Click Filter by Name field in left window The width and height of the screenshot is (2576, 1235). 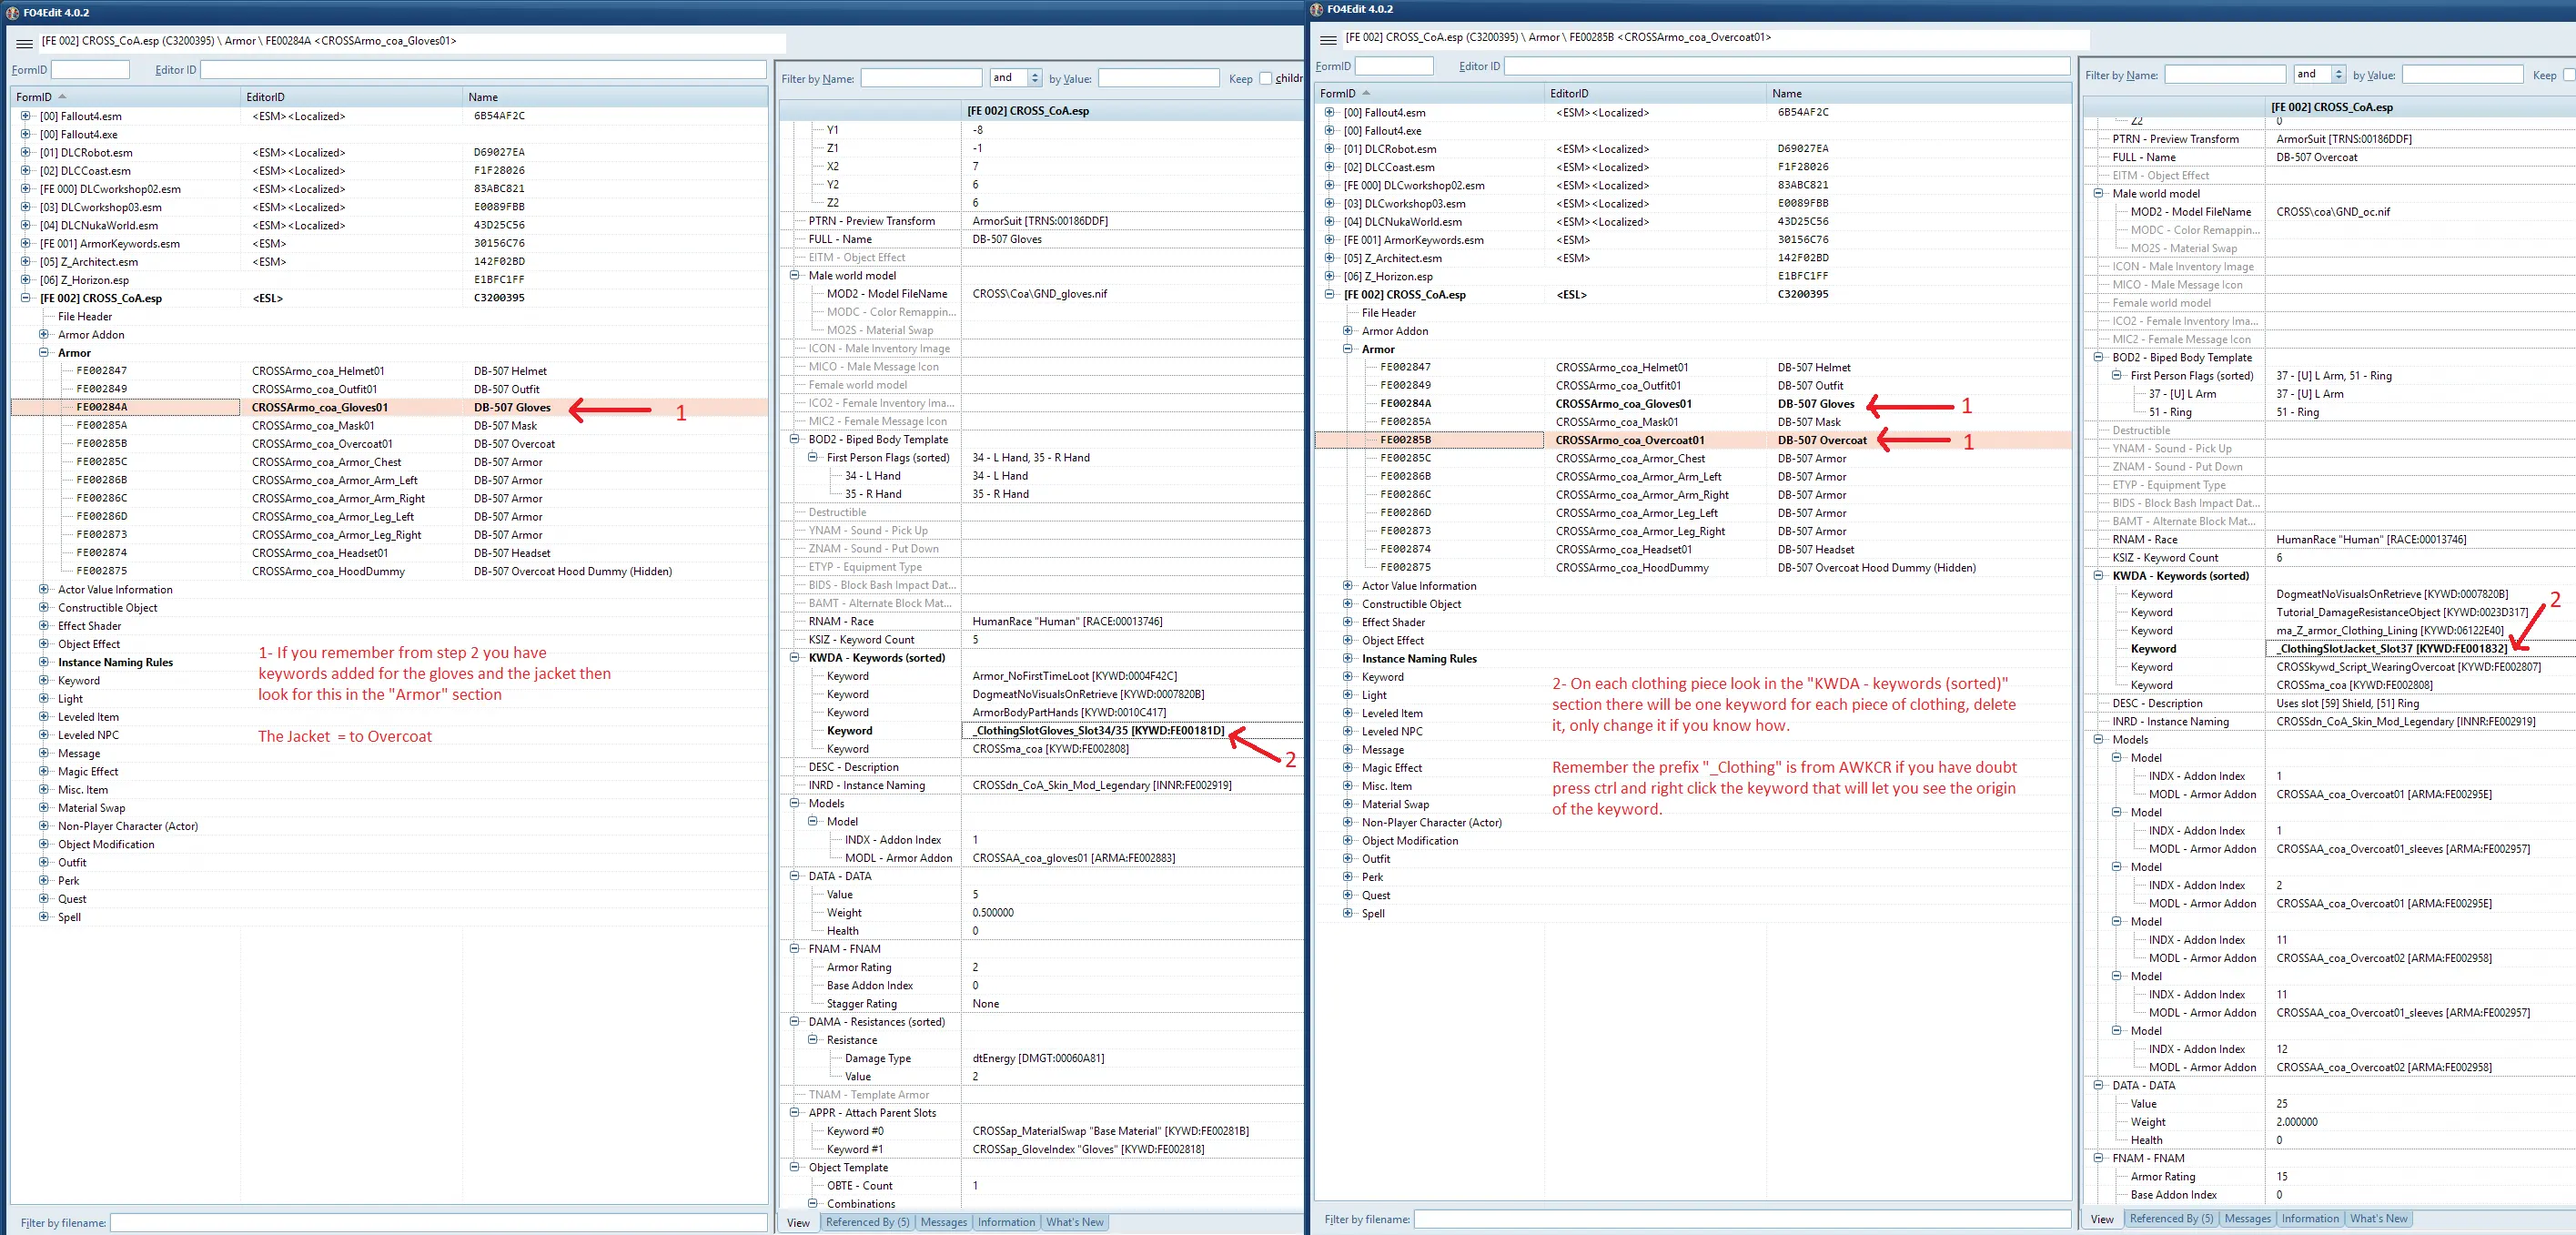[921, 78]
